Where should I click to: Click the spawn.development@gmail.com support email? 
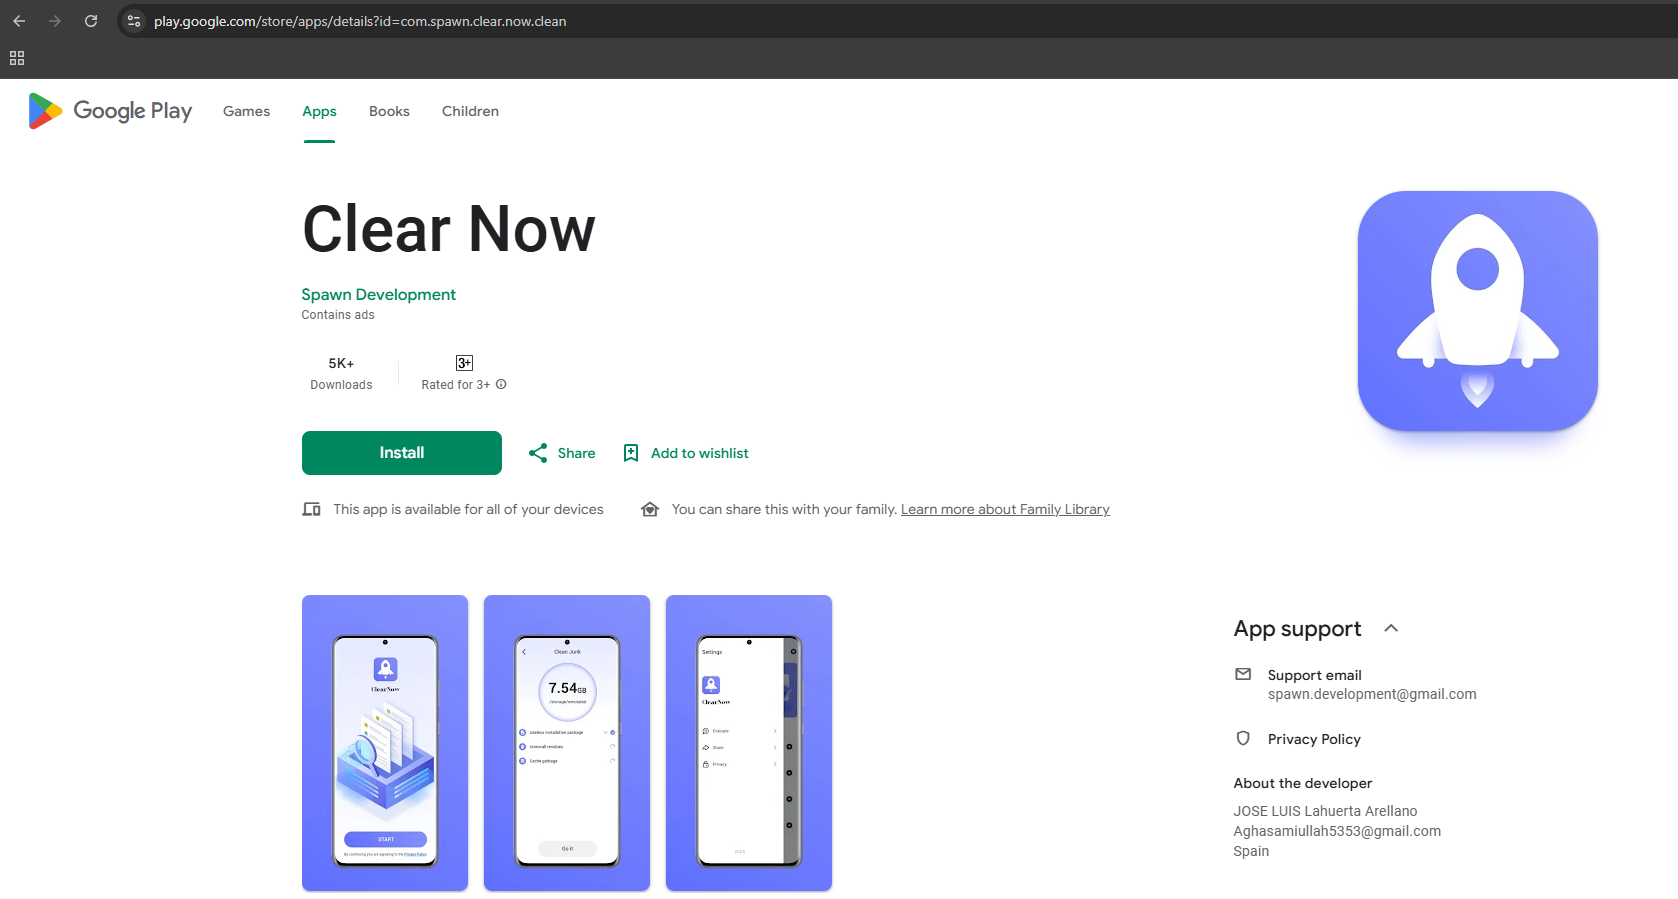click(x=1372, y=694)
